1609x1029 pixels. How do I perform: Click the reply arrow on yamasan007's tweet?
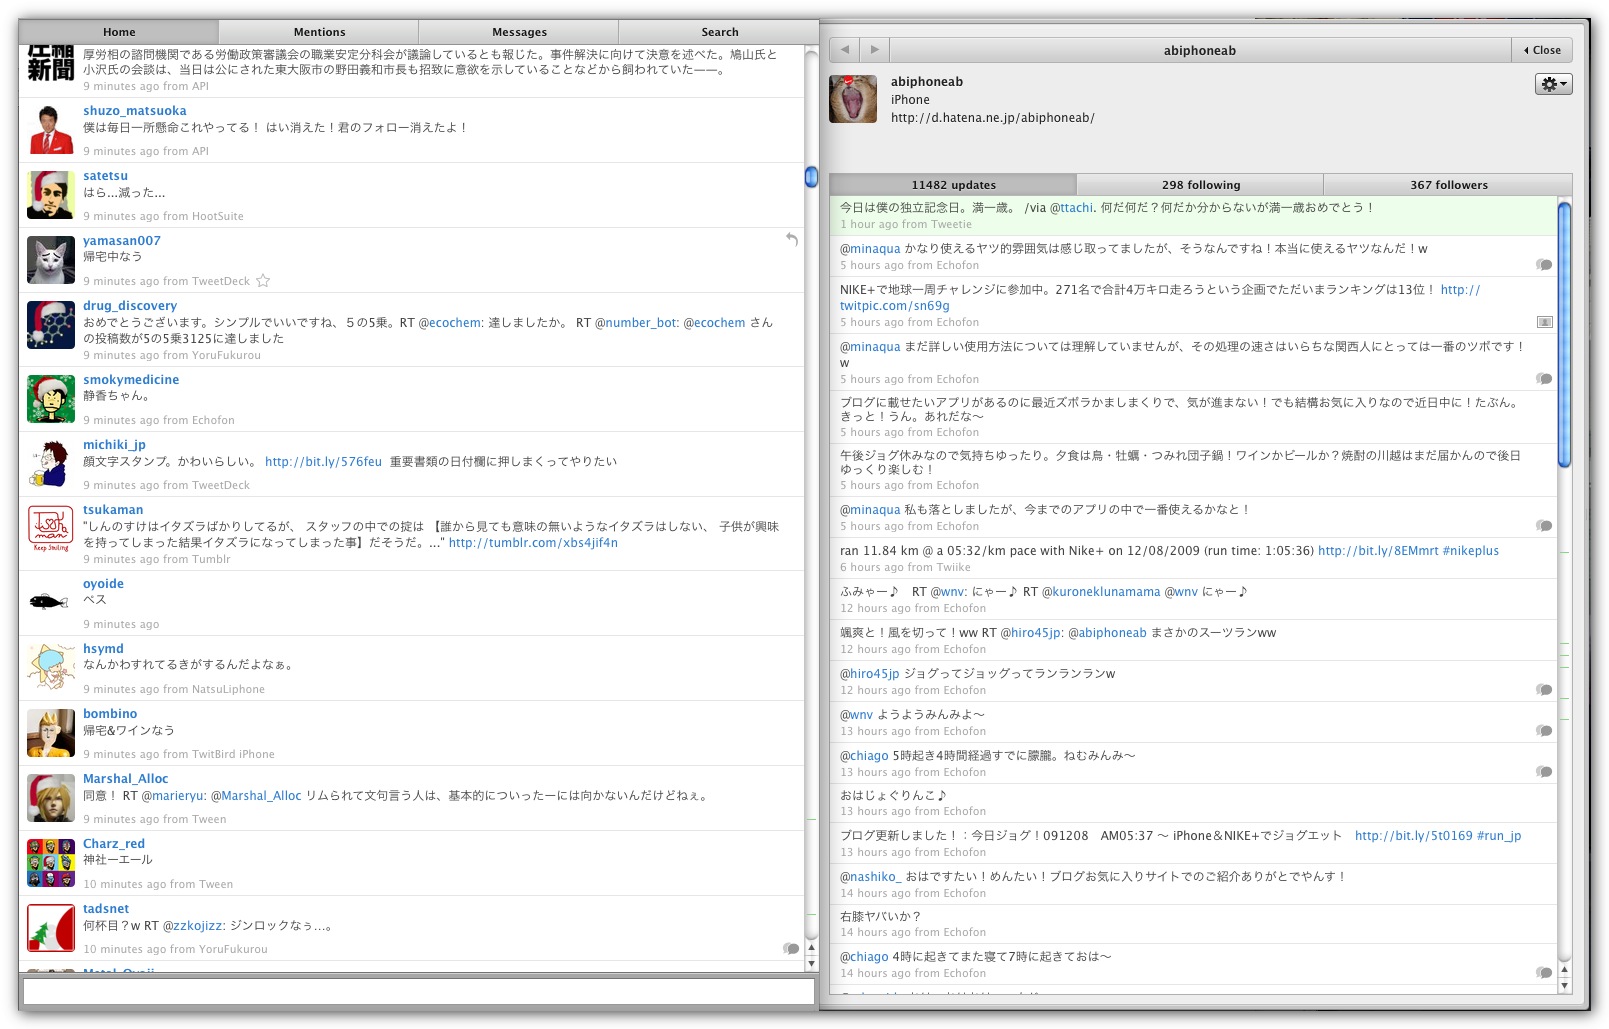point(792,240)
